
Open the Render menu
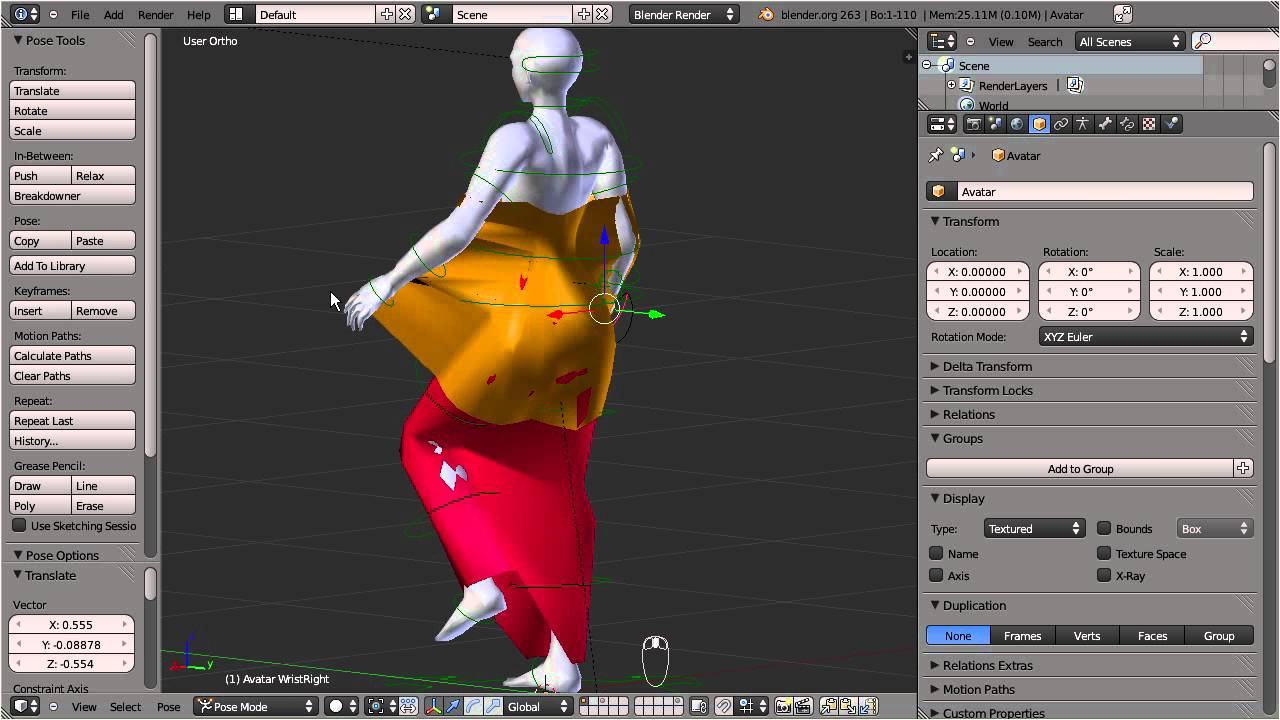(x=155, y=14)
